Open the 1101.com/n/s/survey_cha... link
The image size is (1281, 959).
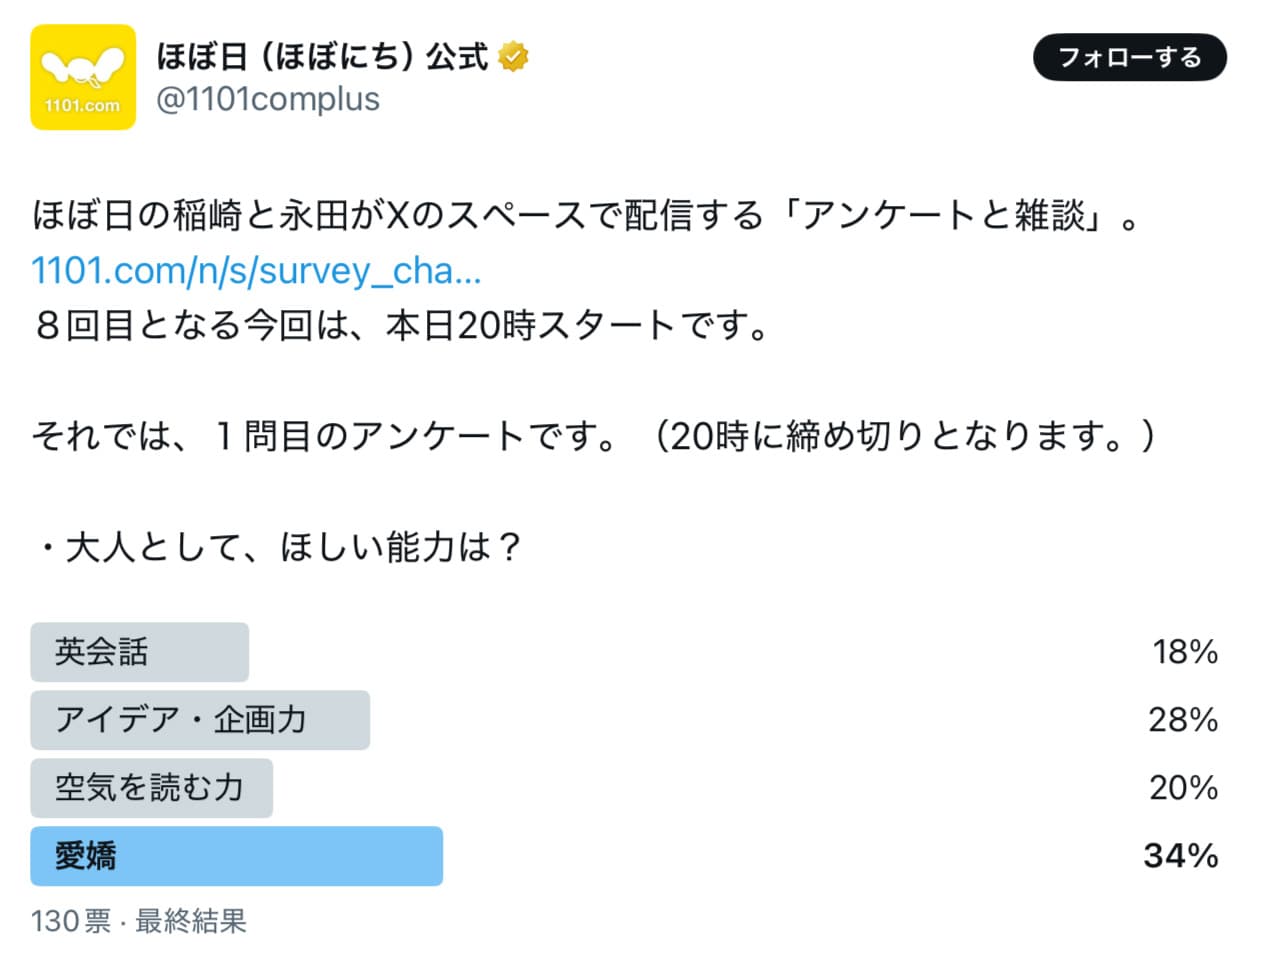point(256,271)
